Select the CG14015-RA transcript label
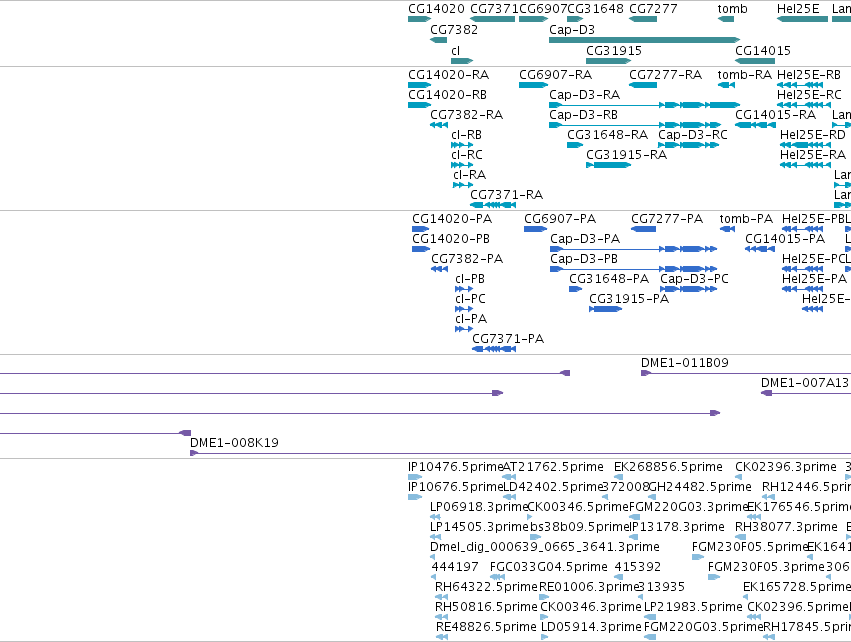The image size is (851, 642). point(776,115)
